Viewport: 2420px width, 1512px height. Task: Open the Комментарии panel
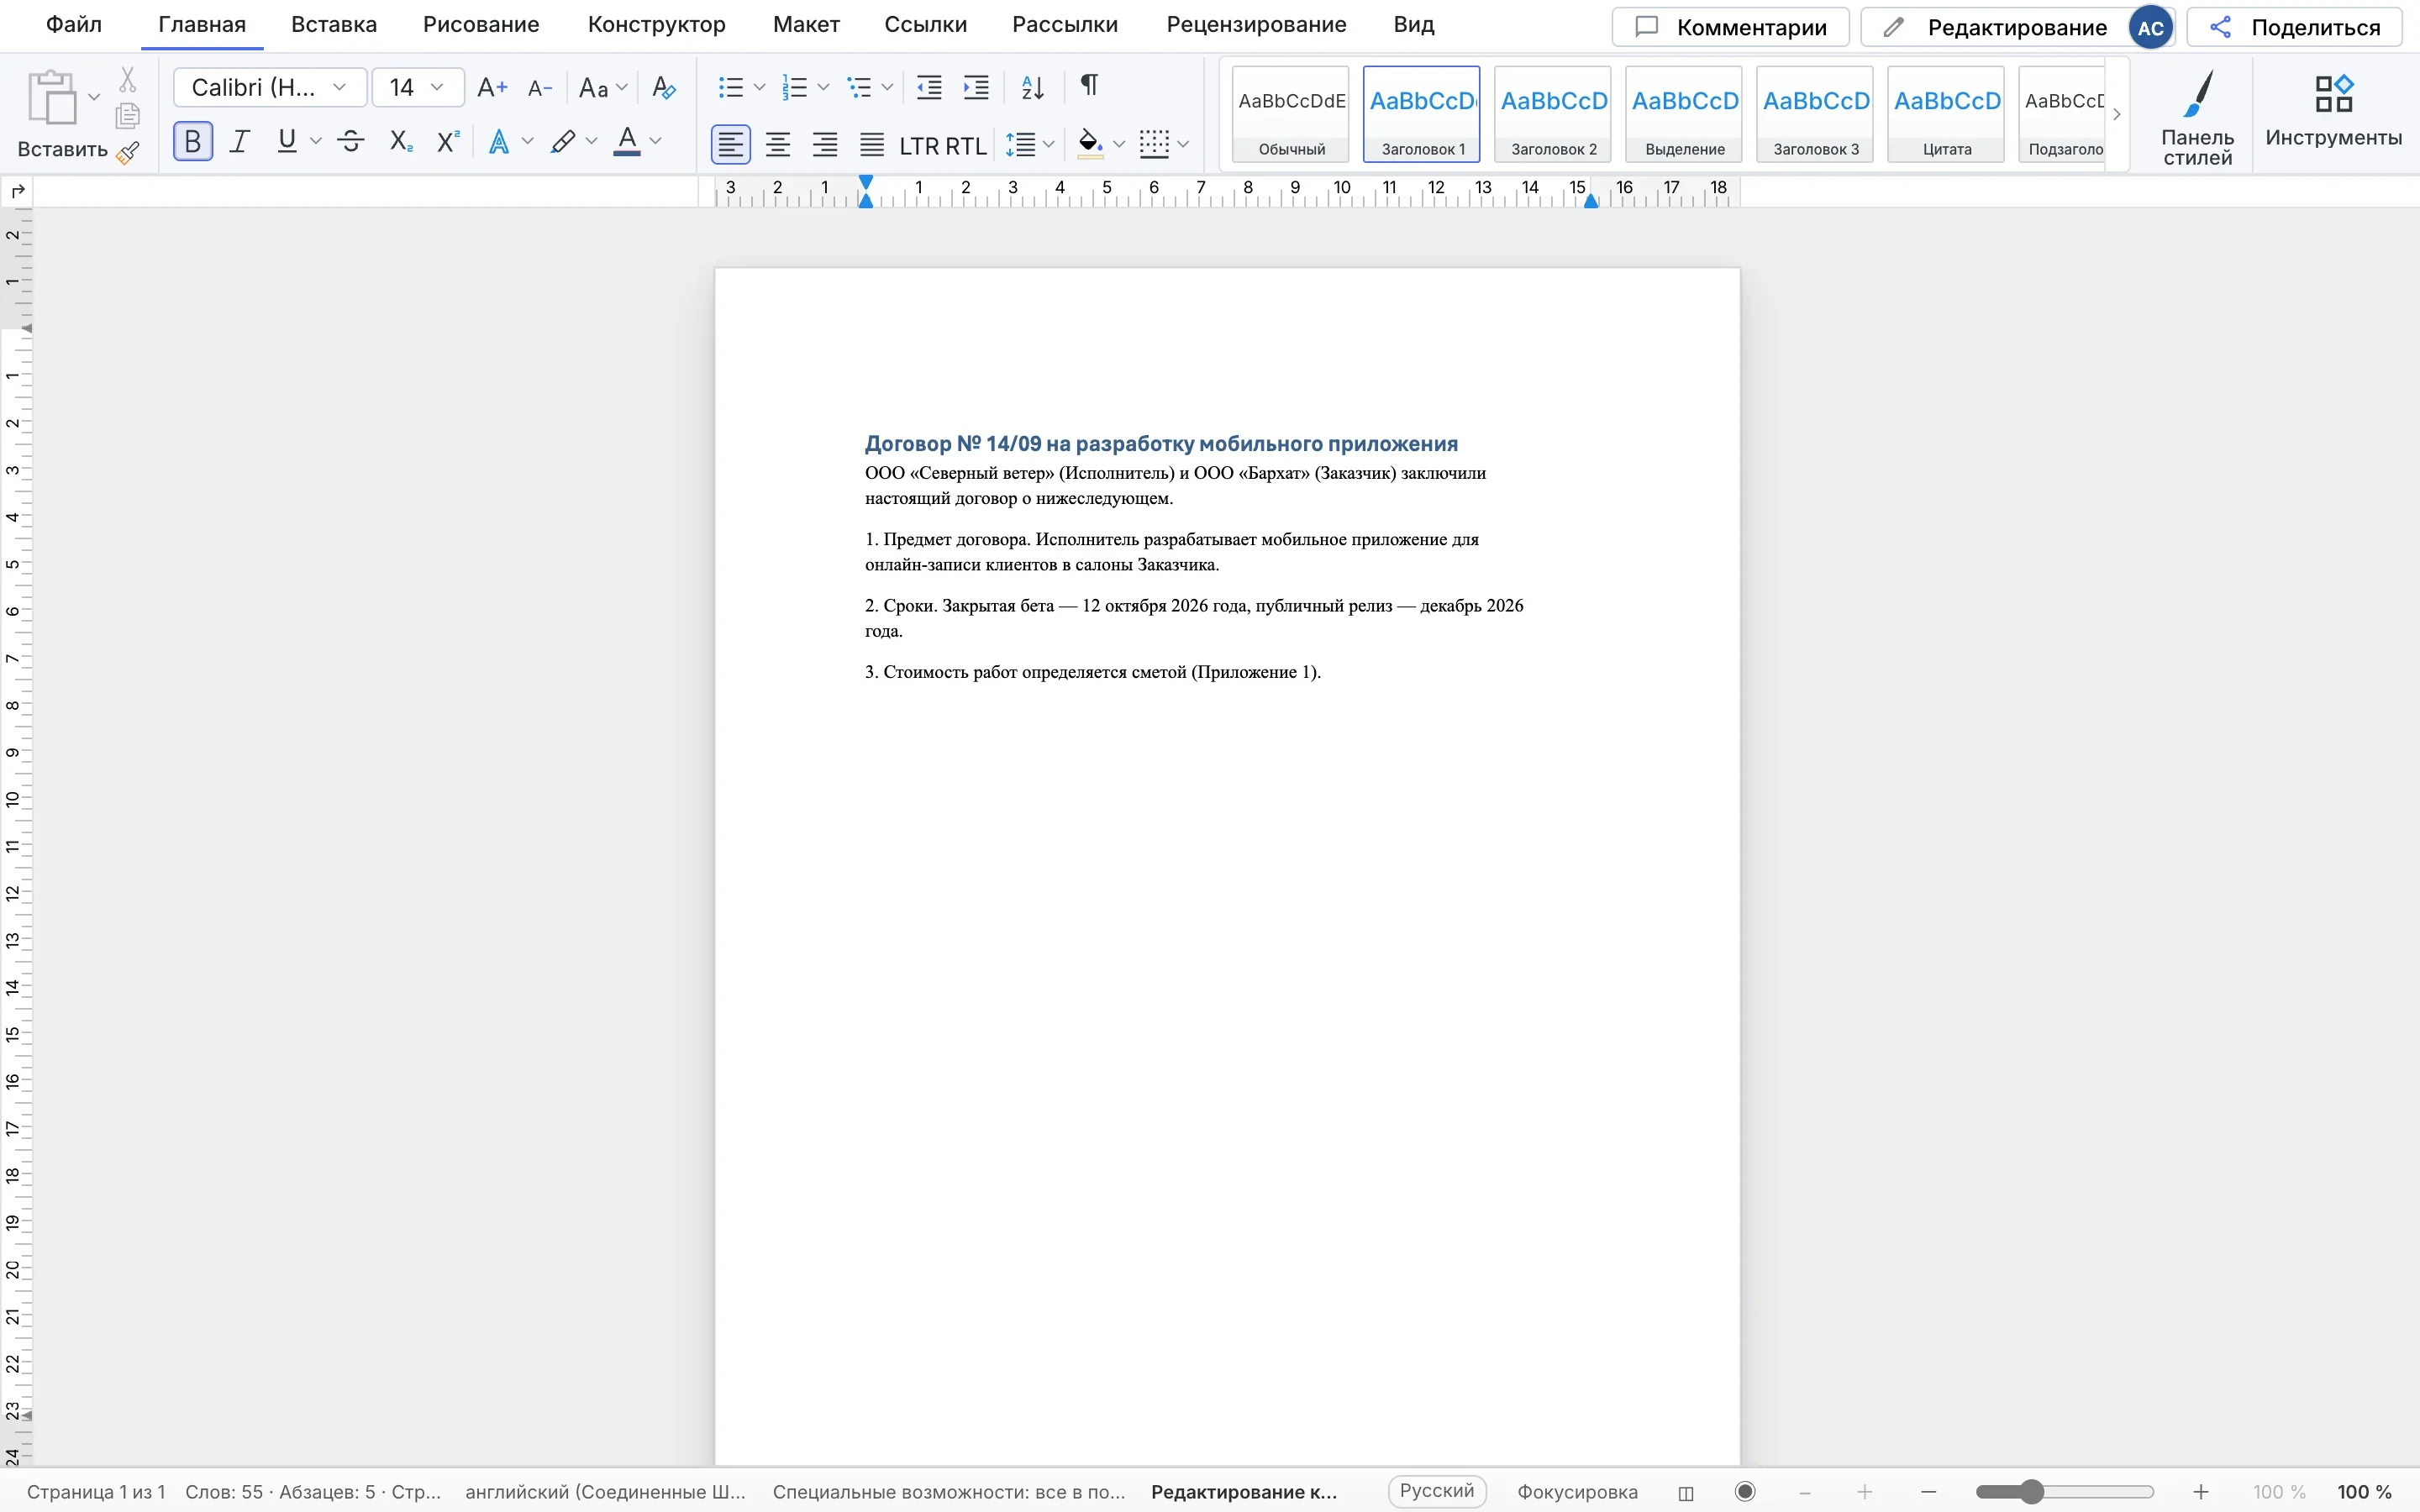[1730, 27]
